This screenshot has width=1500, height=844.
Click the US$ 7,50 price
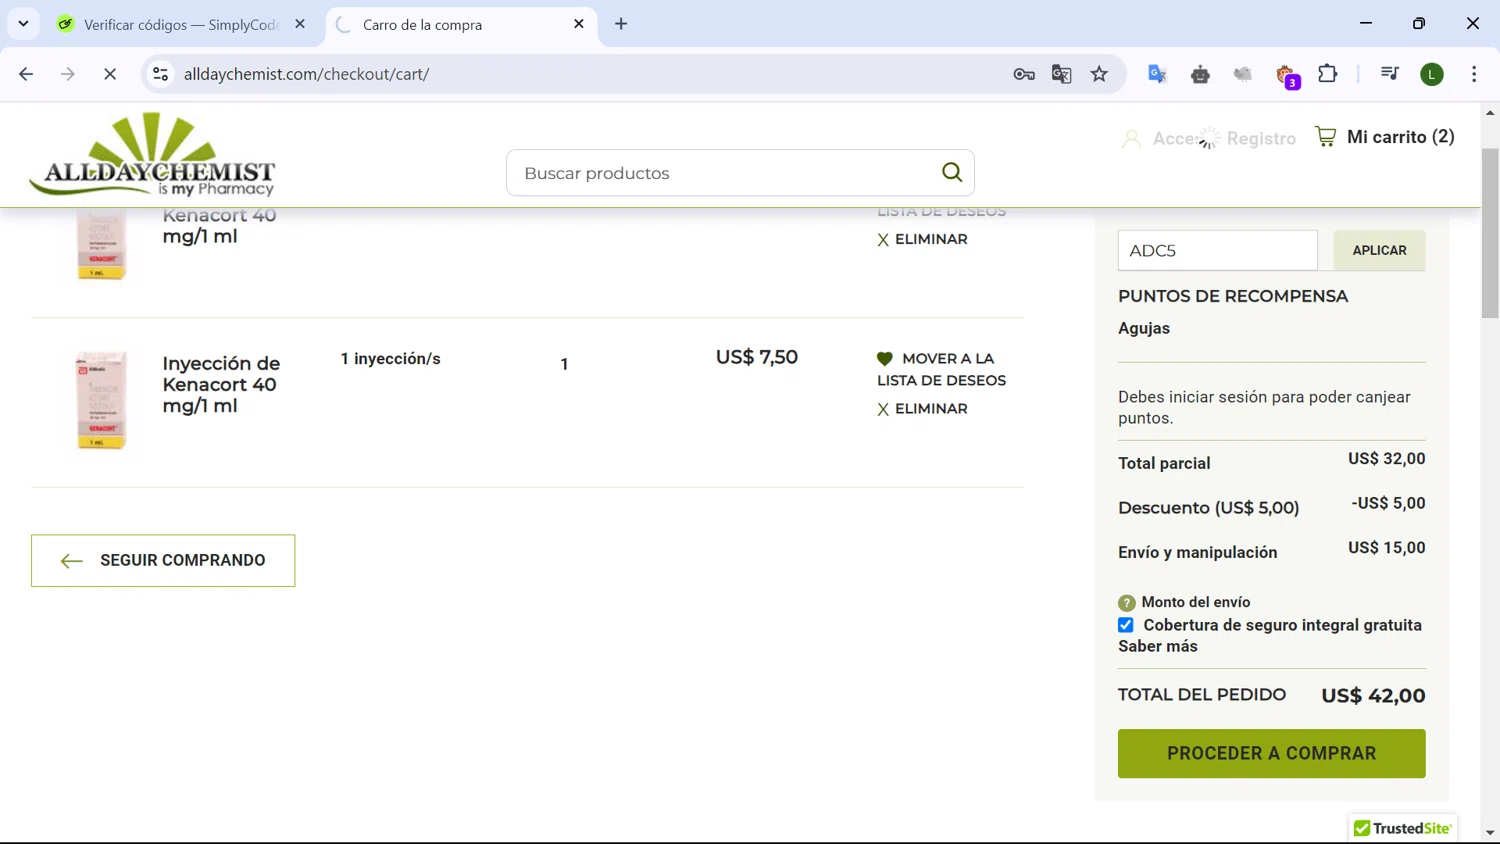(x=757, y=358)
